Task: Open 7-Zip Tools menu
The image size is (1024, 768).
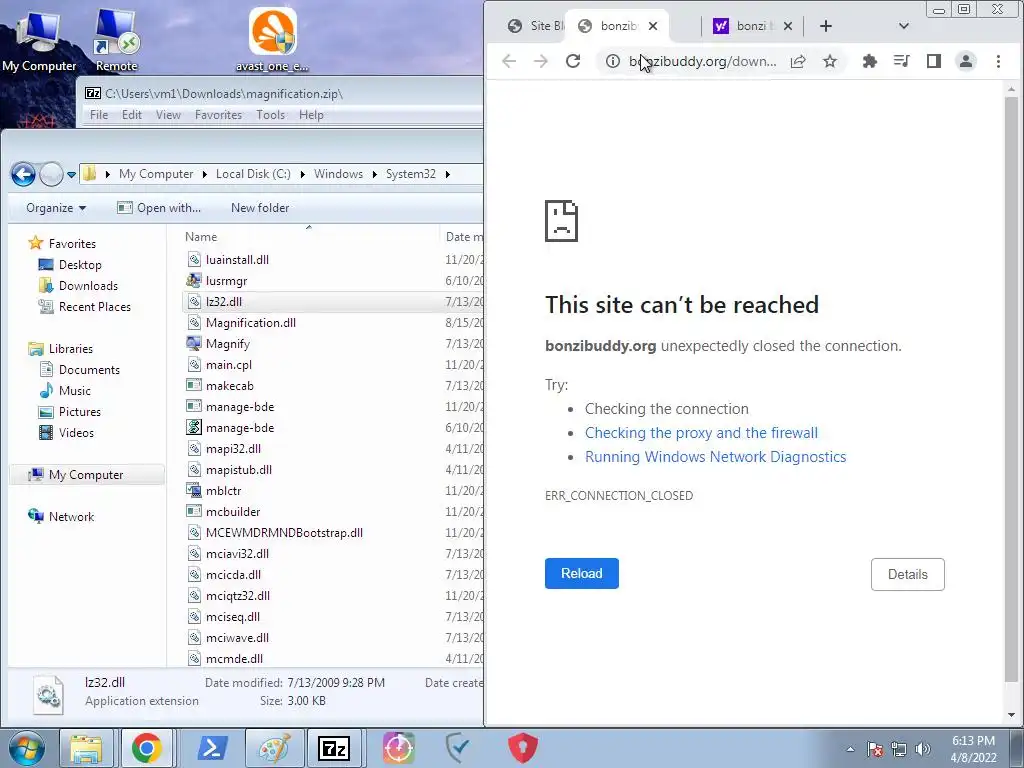Action: [270, 115]
